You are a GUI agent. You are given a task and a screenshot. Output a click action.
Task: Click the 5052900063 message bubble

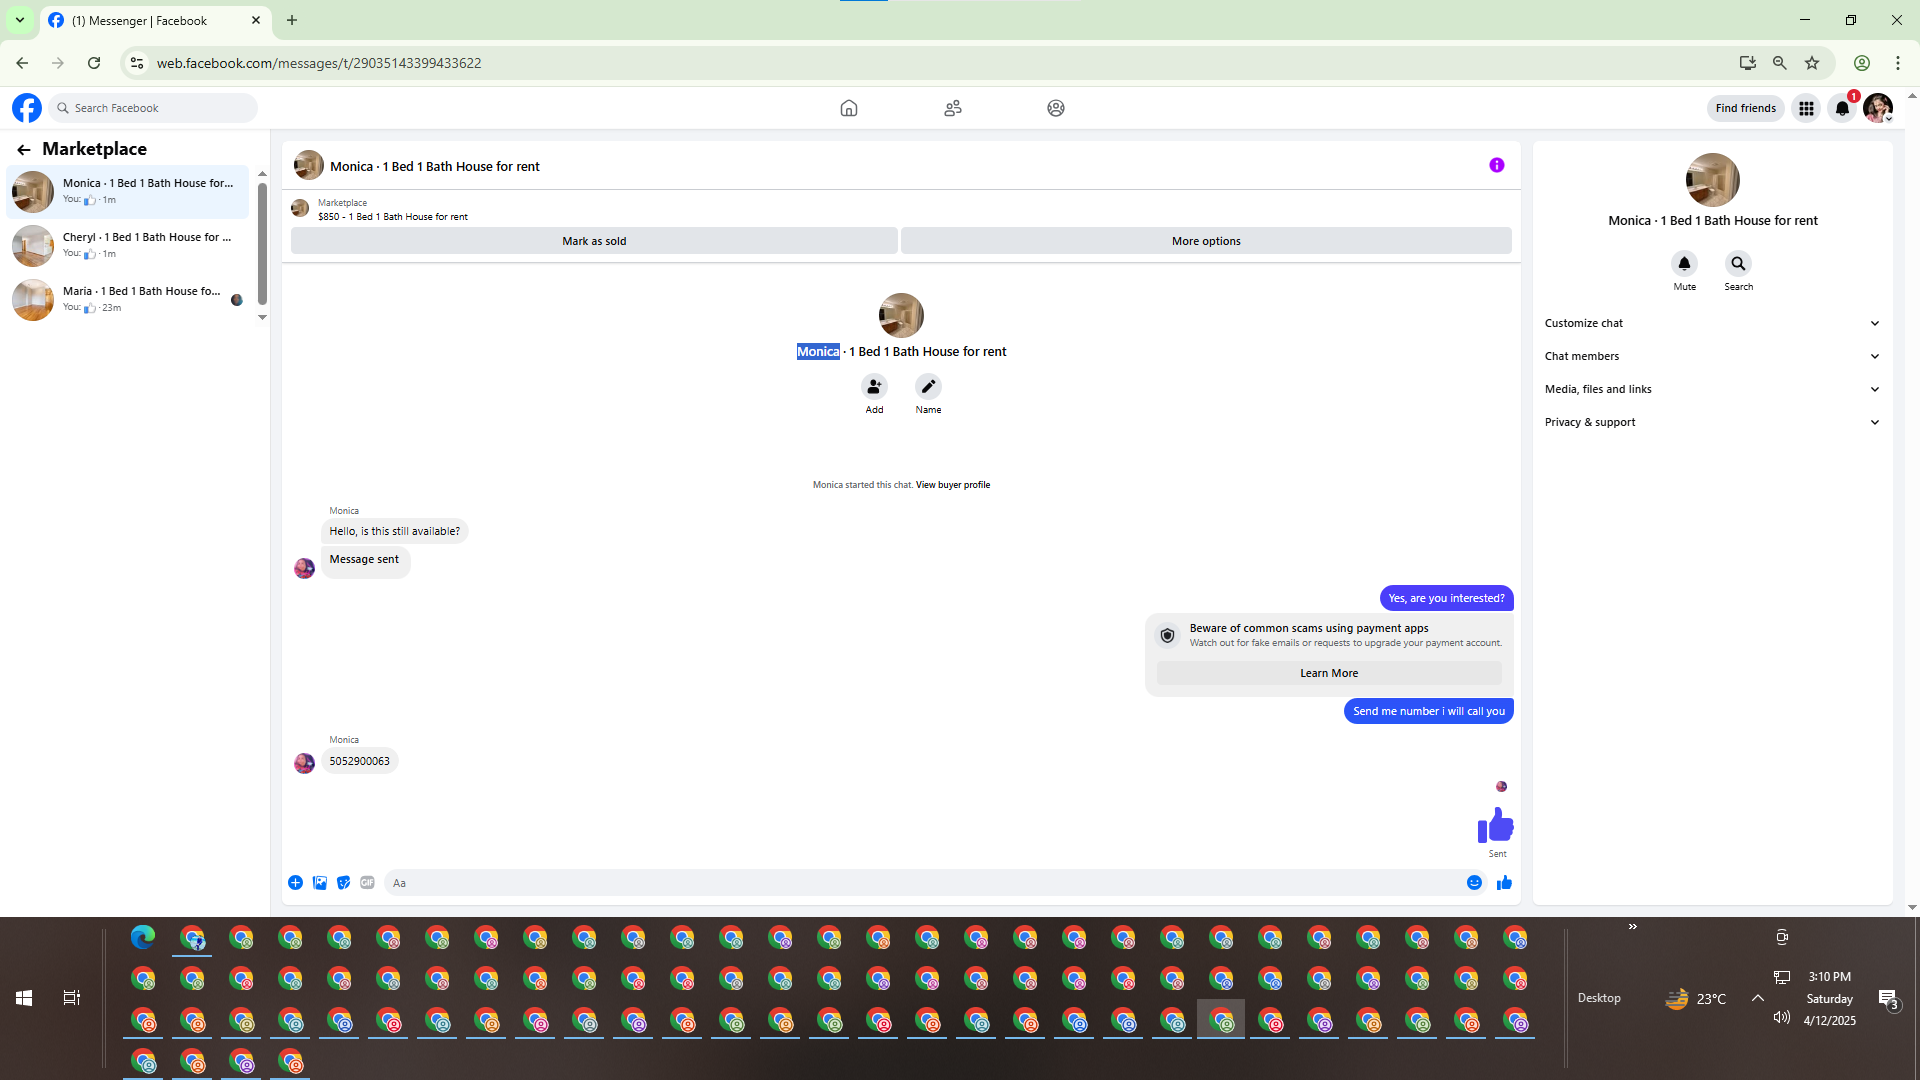point(360,761)
